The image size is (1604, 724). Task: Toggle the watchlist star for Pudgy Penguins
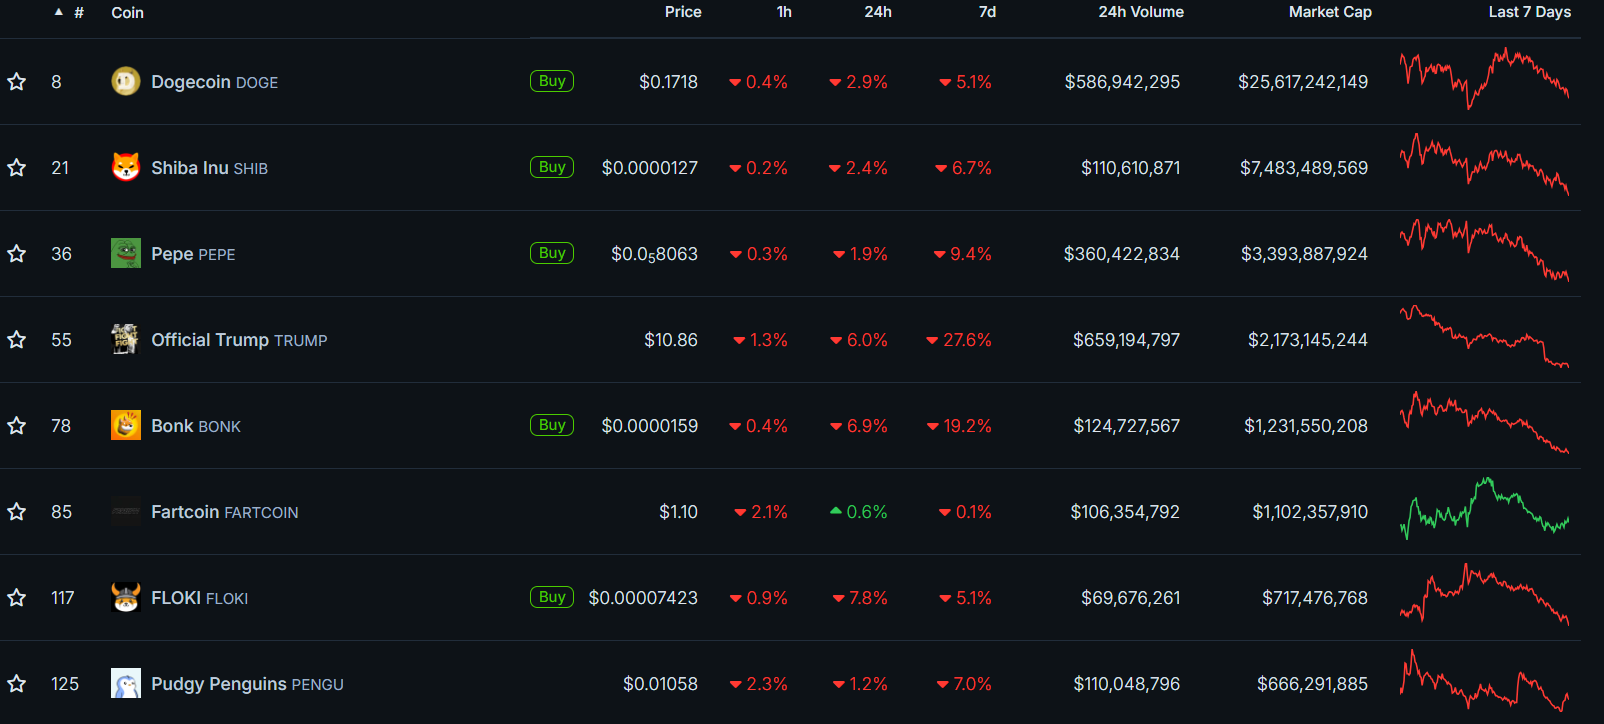pos(17,684)
